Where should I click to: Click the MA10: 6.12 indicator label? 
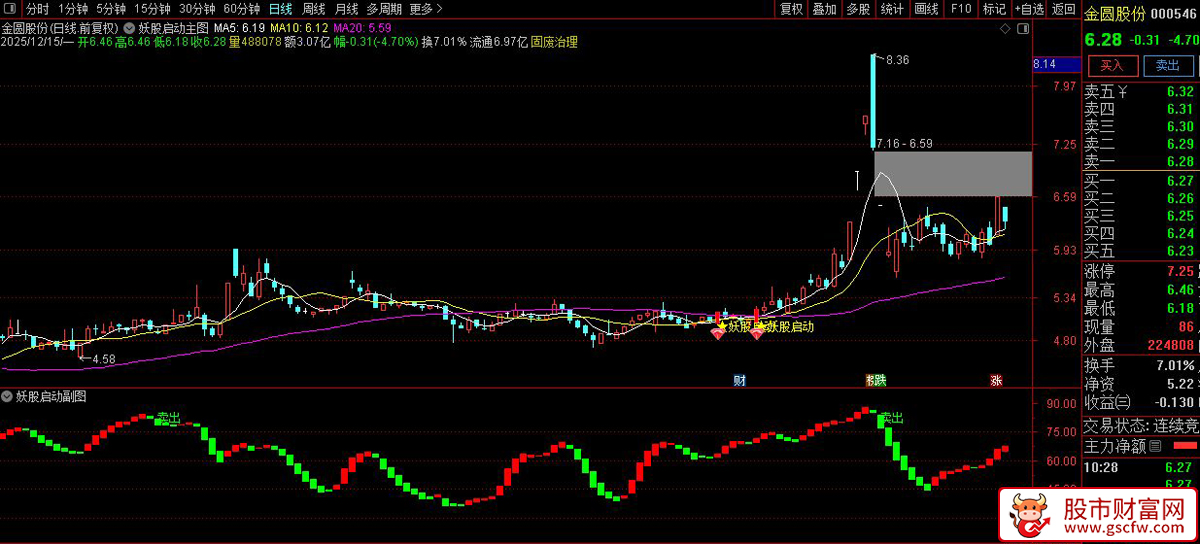pyautogui.click(x=300, y=27)
